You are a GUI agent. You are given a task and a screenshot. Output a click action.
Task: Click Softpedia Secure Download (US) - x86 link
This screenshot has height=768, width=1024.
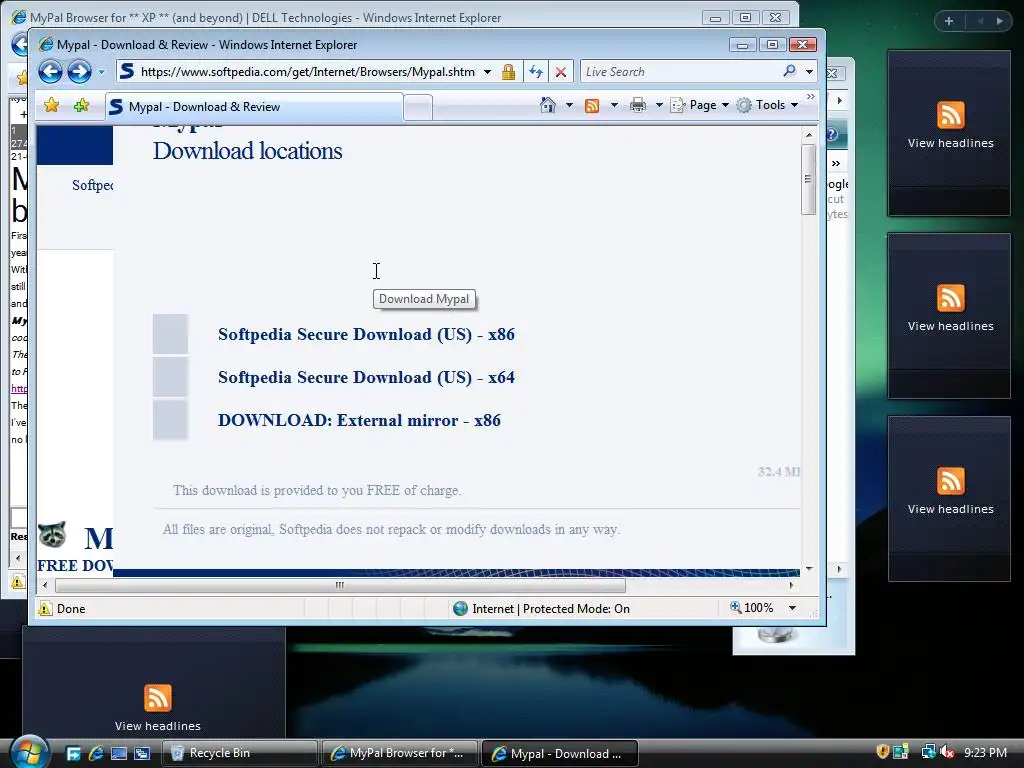click(x=366, y=334)
